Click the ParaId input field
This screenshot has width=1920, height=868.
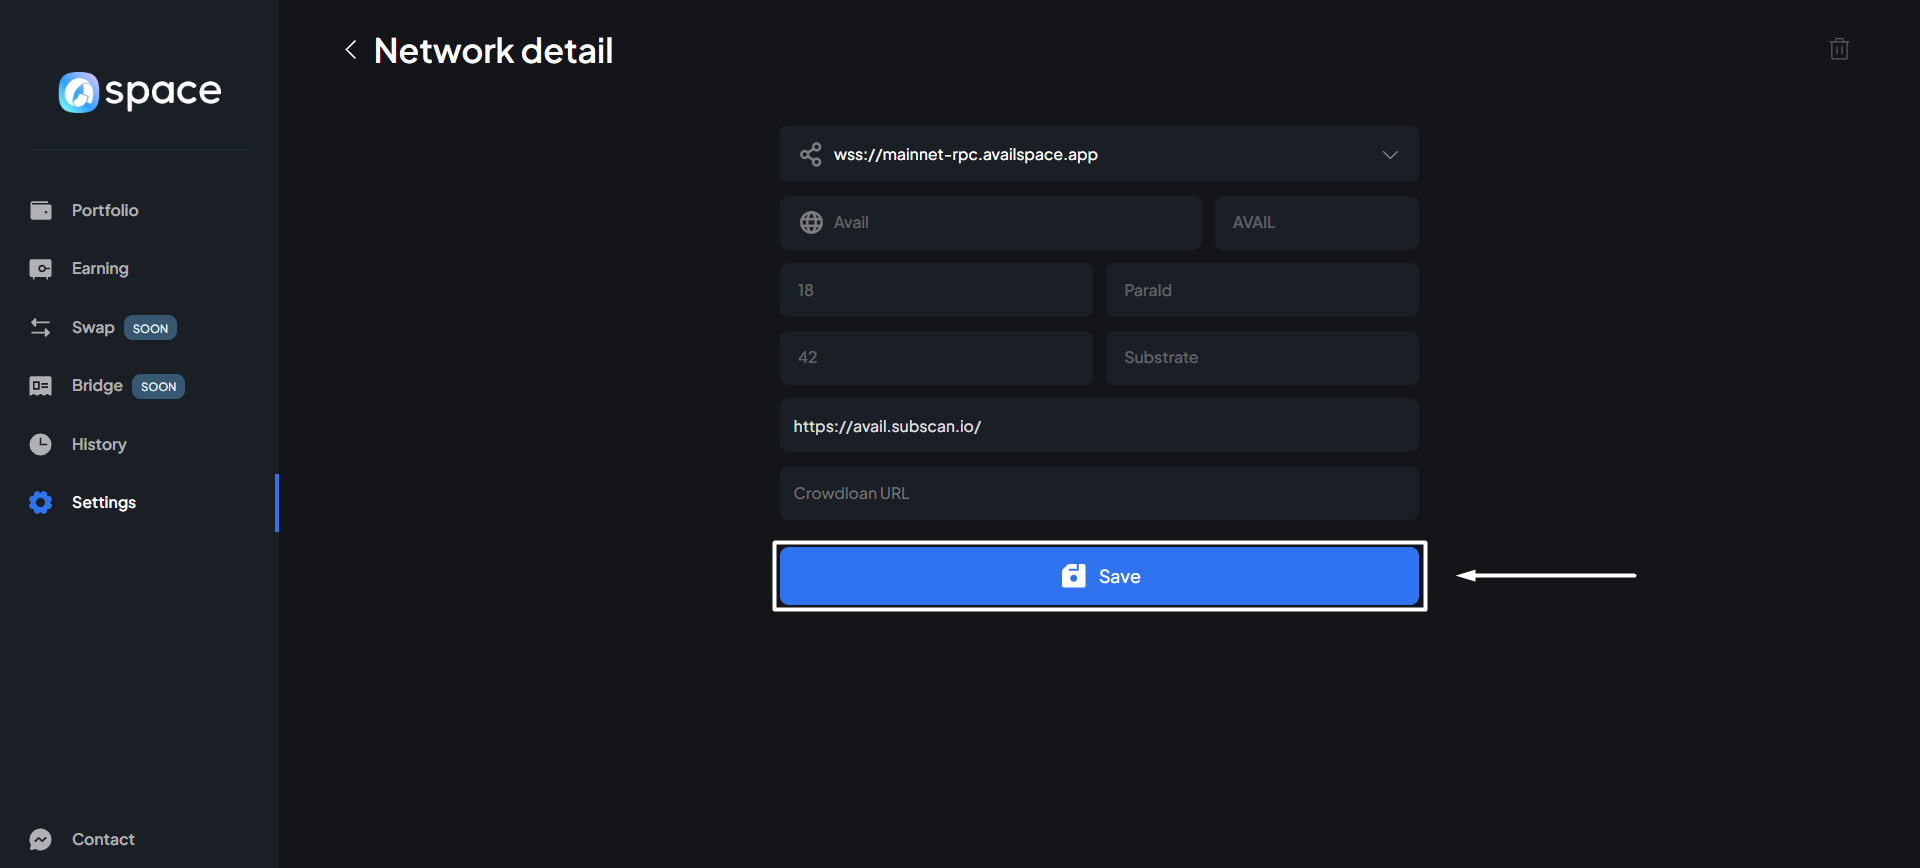point(1261,291)
